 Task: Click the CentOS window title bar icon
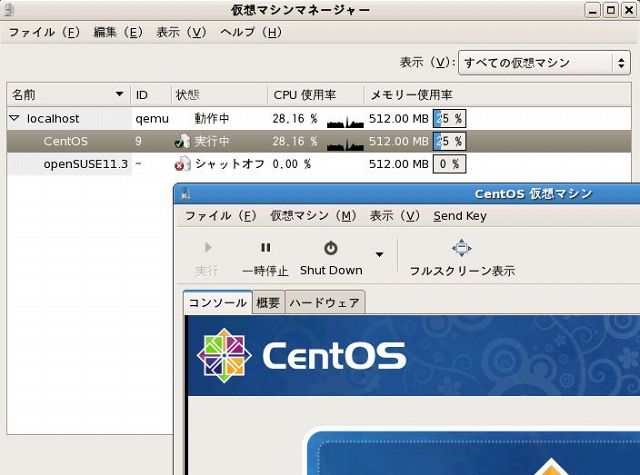tap(186, 193)
